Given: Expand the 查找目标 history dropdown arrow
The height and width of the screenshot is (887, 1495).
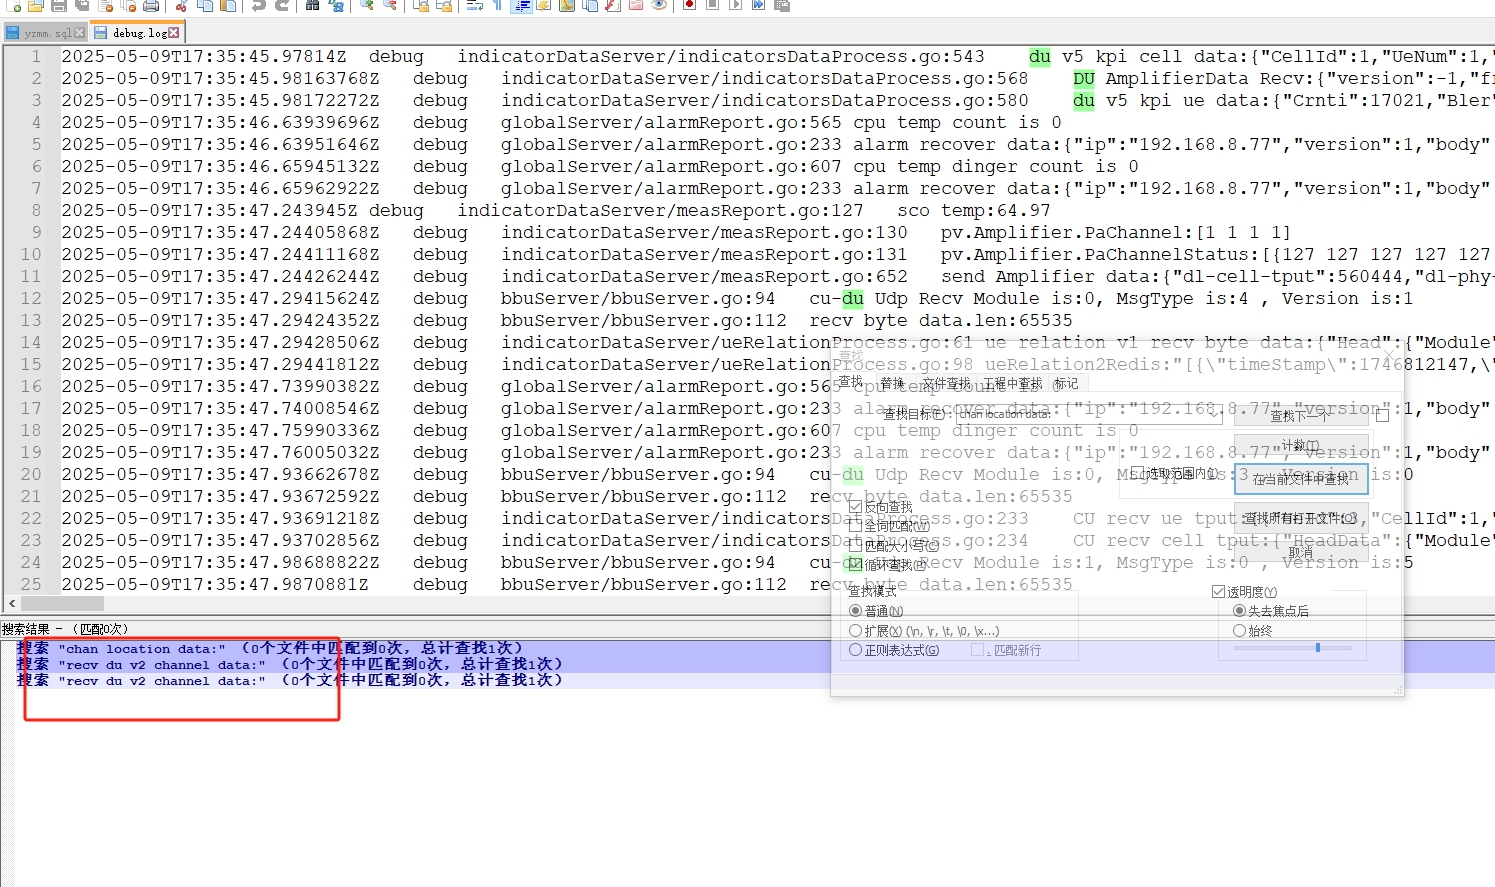Looking at the screenshot, I should point(1214,415).
